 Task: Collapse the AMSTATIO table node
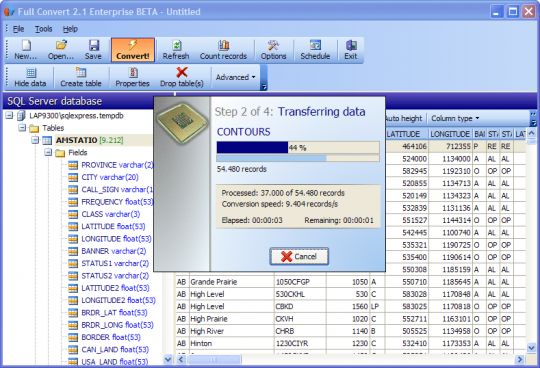click(35, 140)
